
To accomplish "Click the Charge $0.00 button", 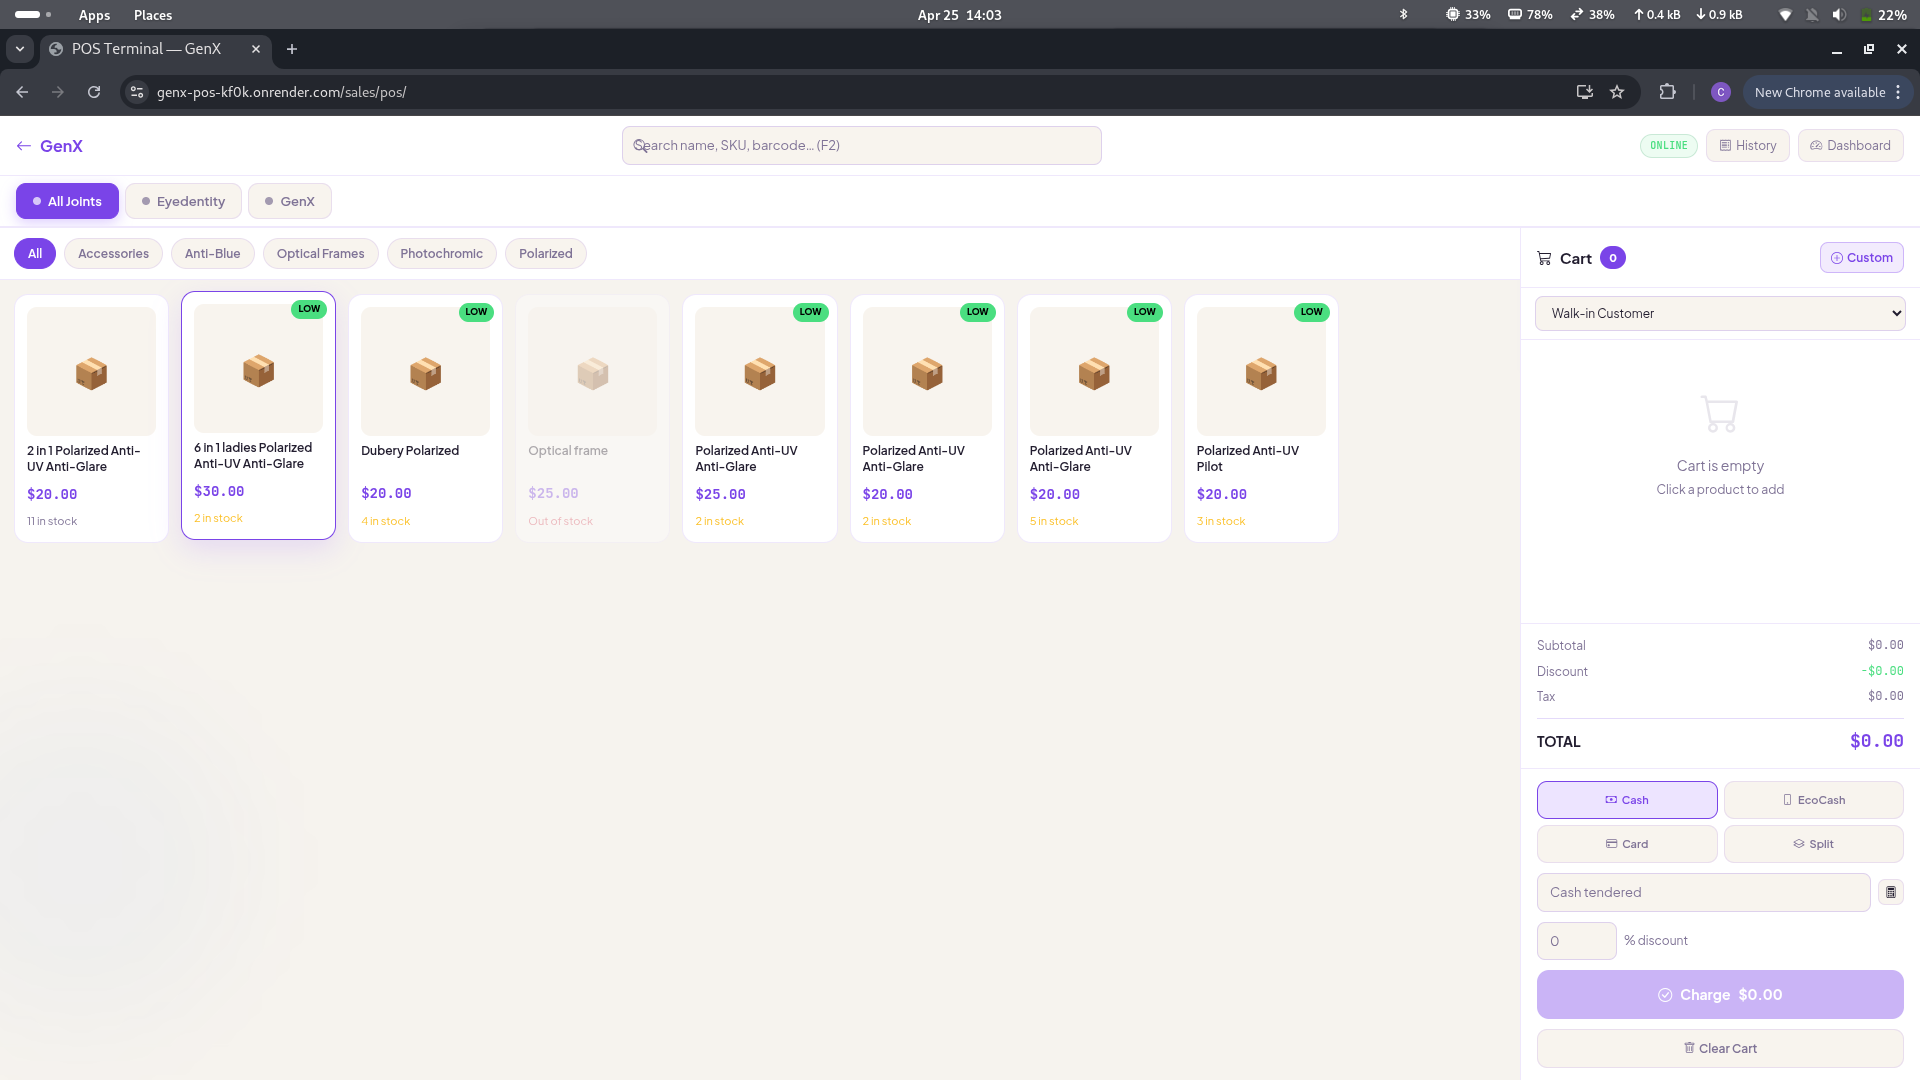I will (1719, 995).
